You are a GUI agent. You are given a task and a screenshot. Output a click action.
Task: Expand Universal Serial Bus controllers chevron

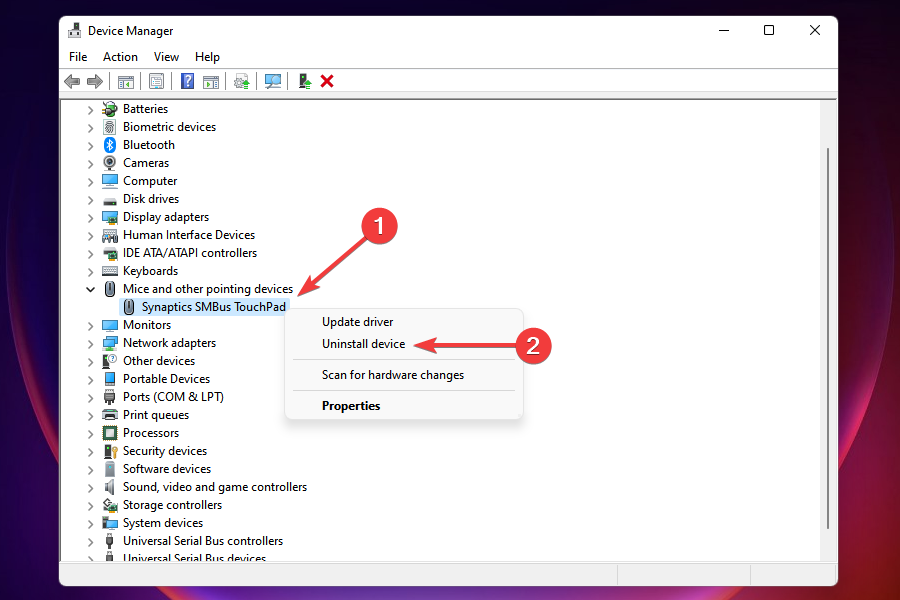91,542
